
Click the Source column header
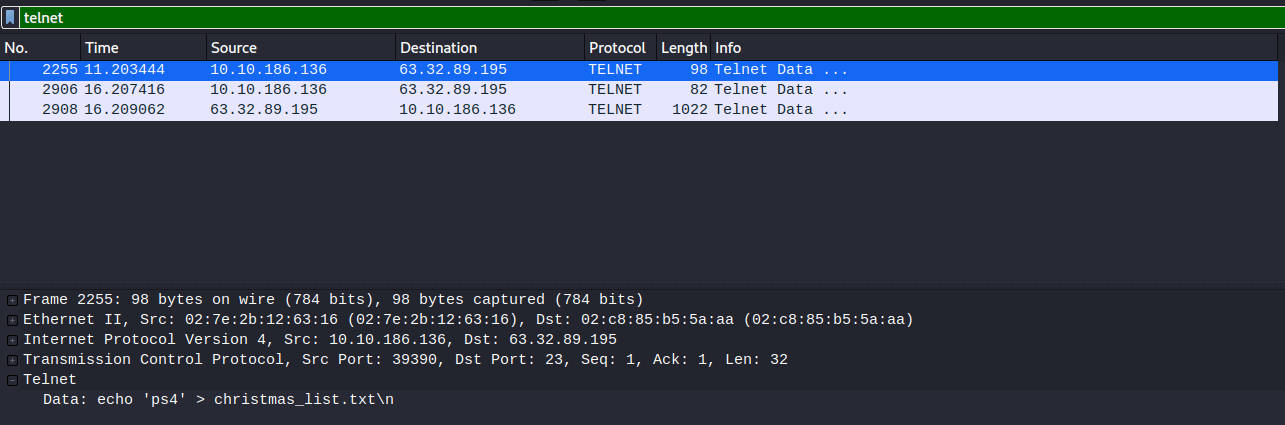[300, 48]
